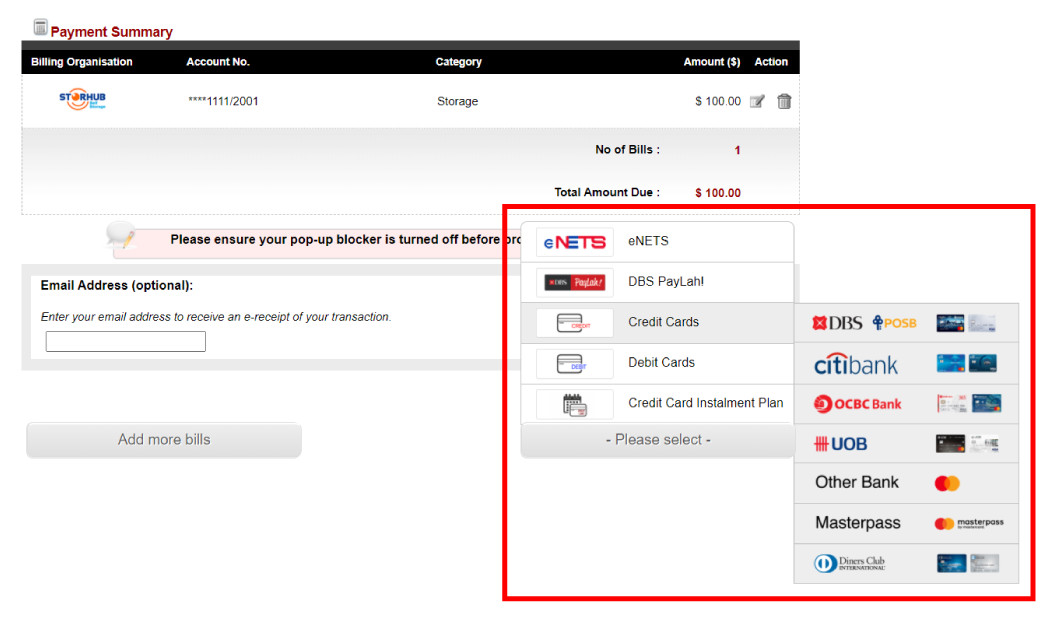Click the masterpass logo icon
This screenshot has width=1045, height=619.
(969, 524)
